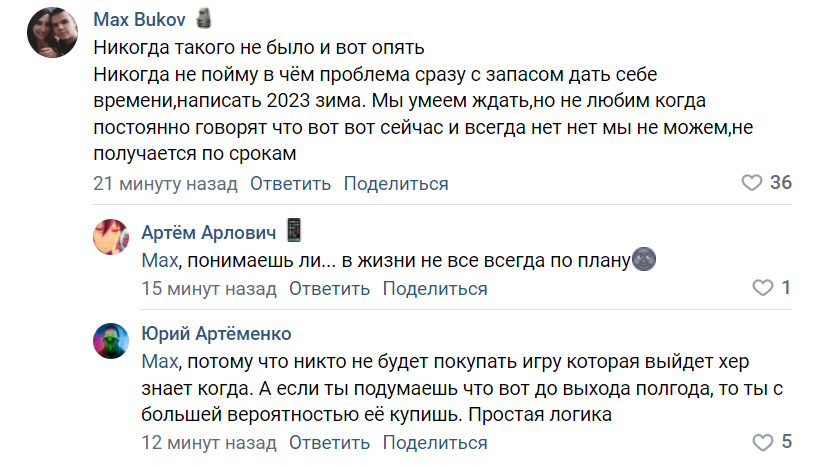This screenshot has width=814, height=465.
Task: Click the dark moon emoji in Артём's reply
Action: coord(644,258)
